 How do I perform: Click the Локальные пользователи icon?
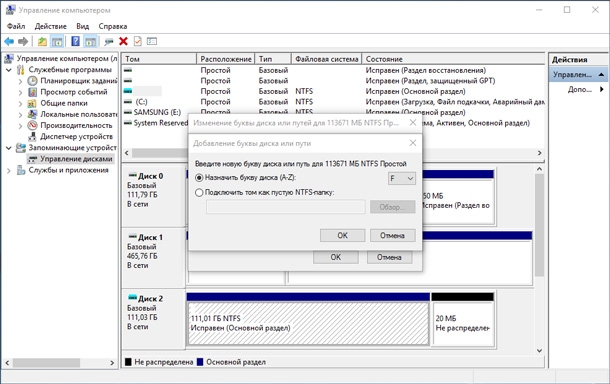click(32, 114)
